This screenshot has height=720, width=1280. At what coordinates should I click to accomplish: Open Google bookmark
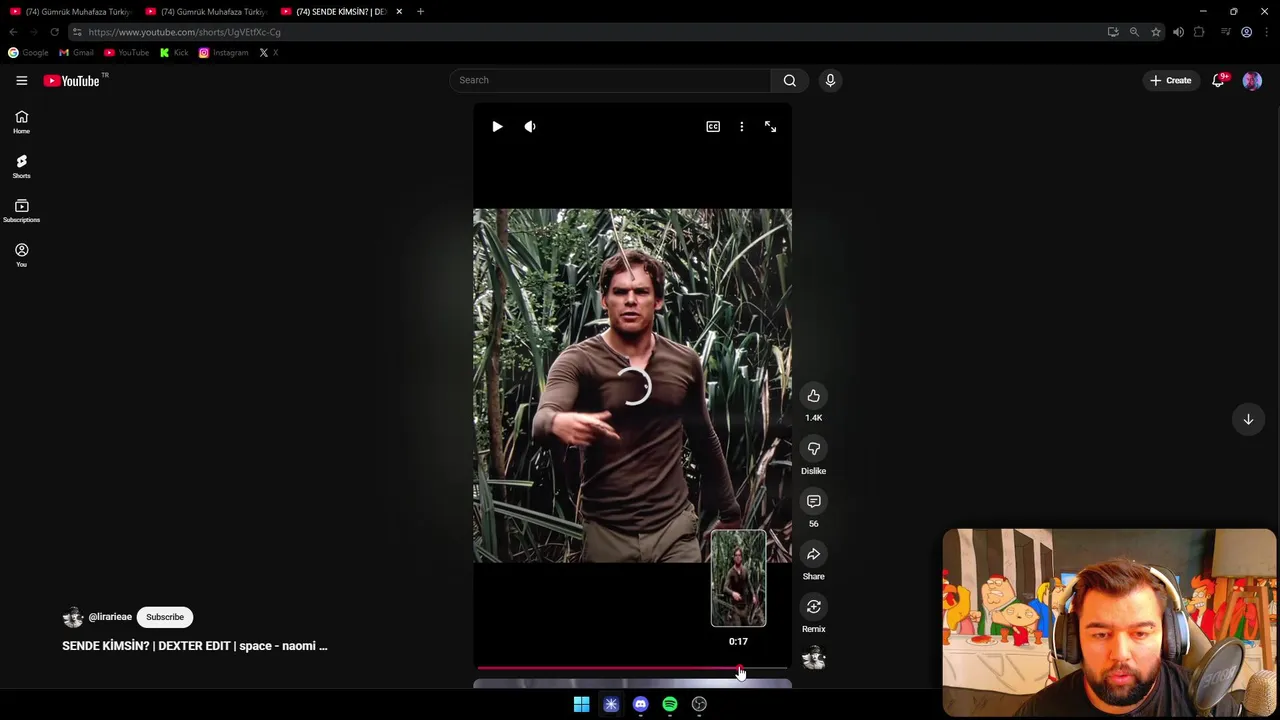(x=28, y=52)
